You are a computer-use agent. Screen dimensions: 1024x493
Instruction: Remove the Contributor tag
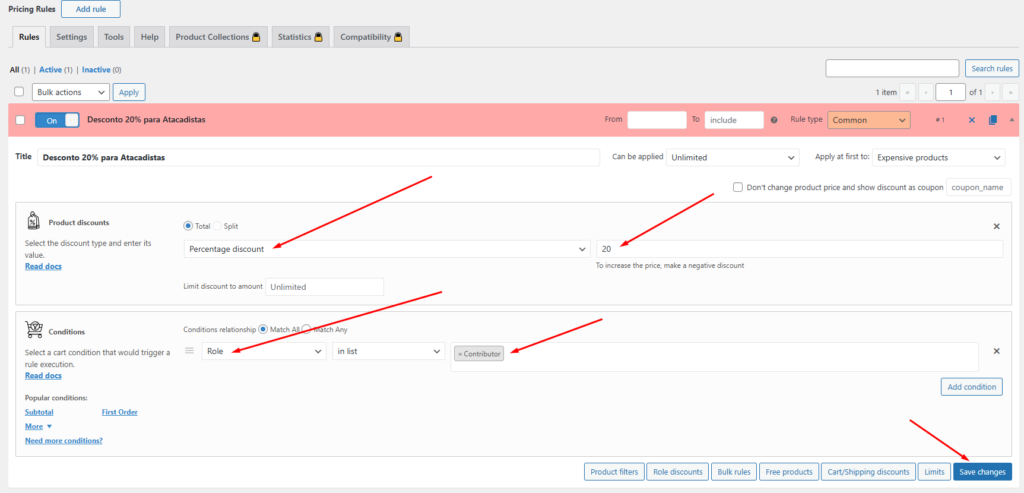point(459,353)
